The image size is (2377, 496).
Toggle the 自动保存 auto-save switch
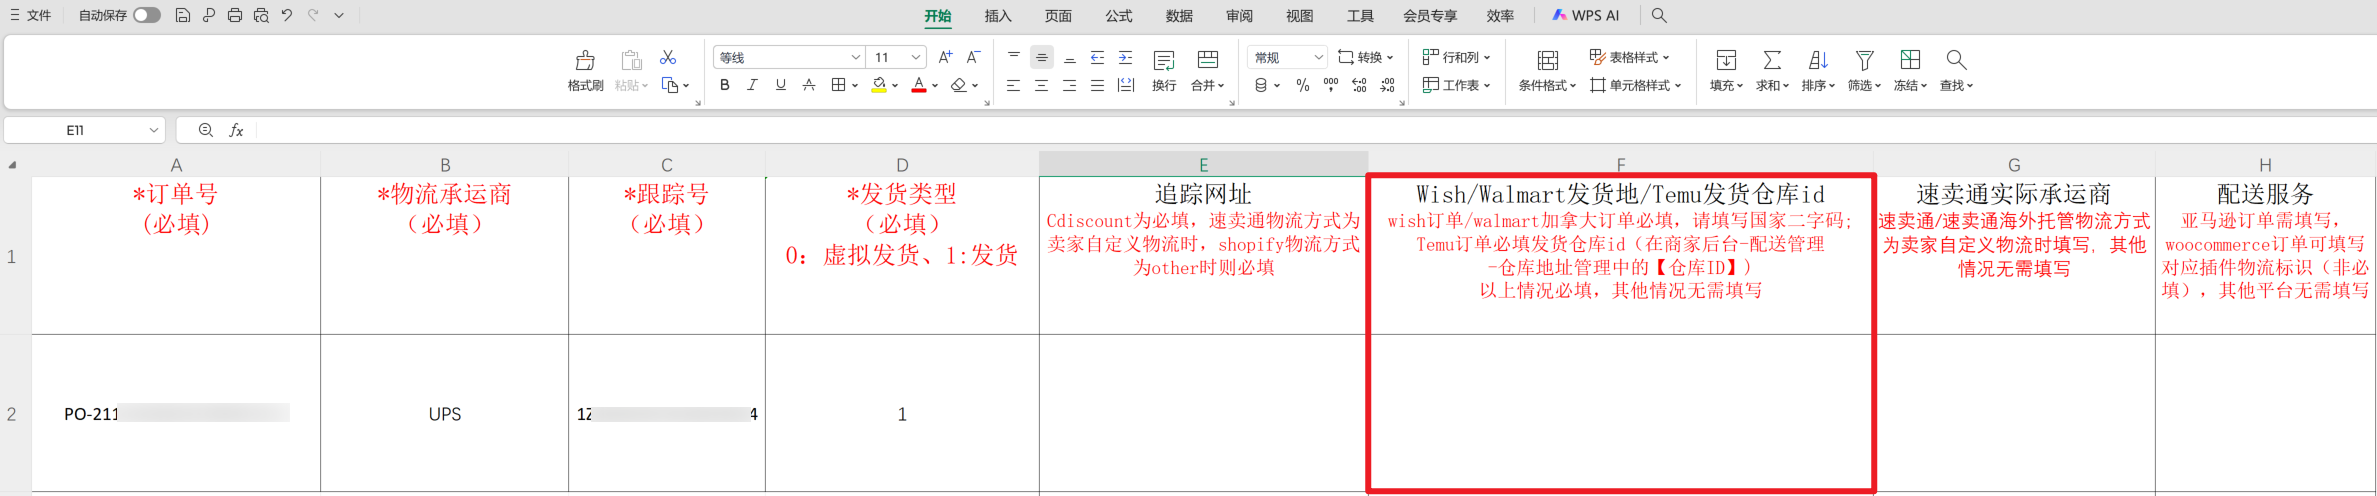147,15
